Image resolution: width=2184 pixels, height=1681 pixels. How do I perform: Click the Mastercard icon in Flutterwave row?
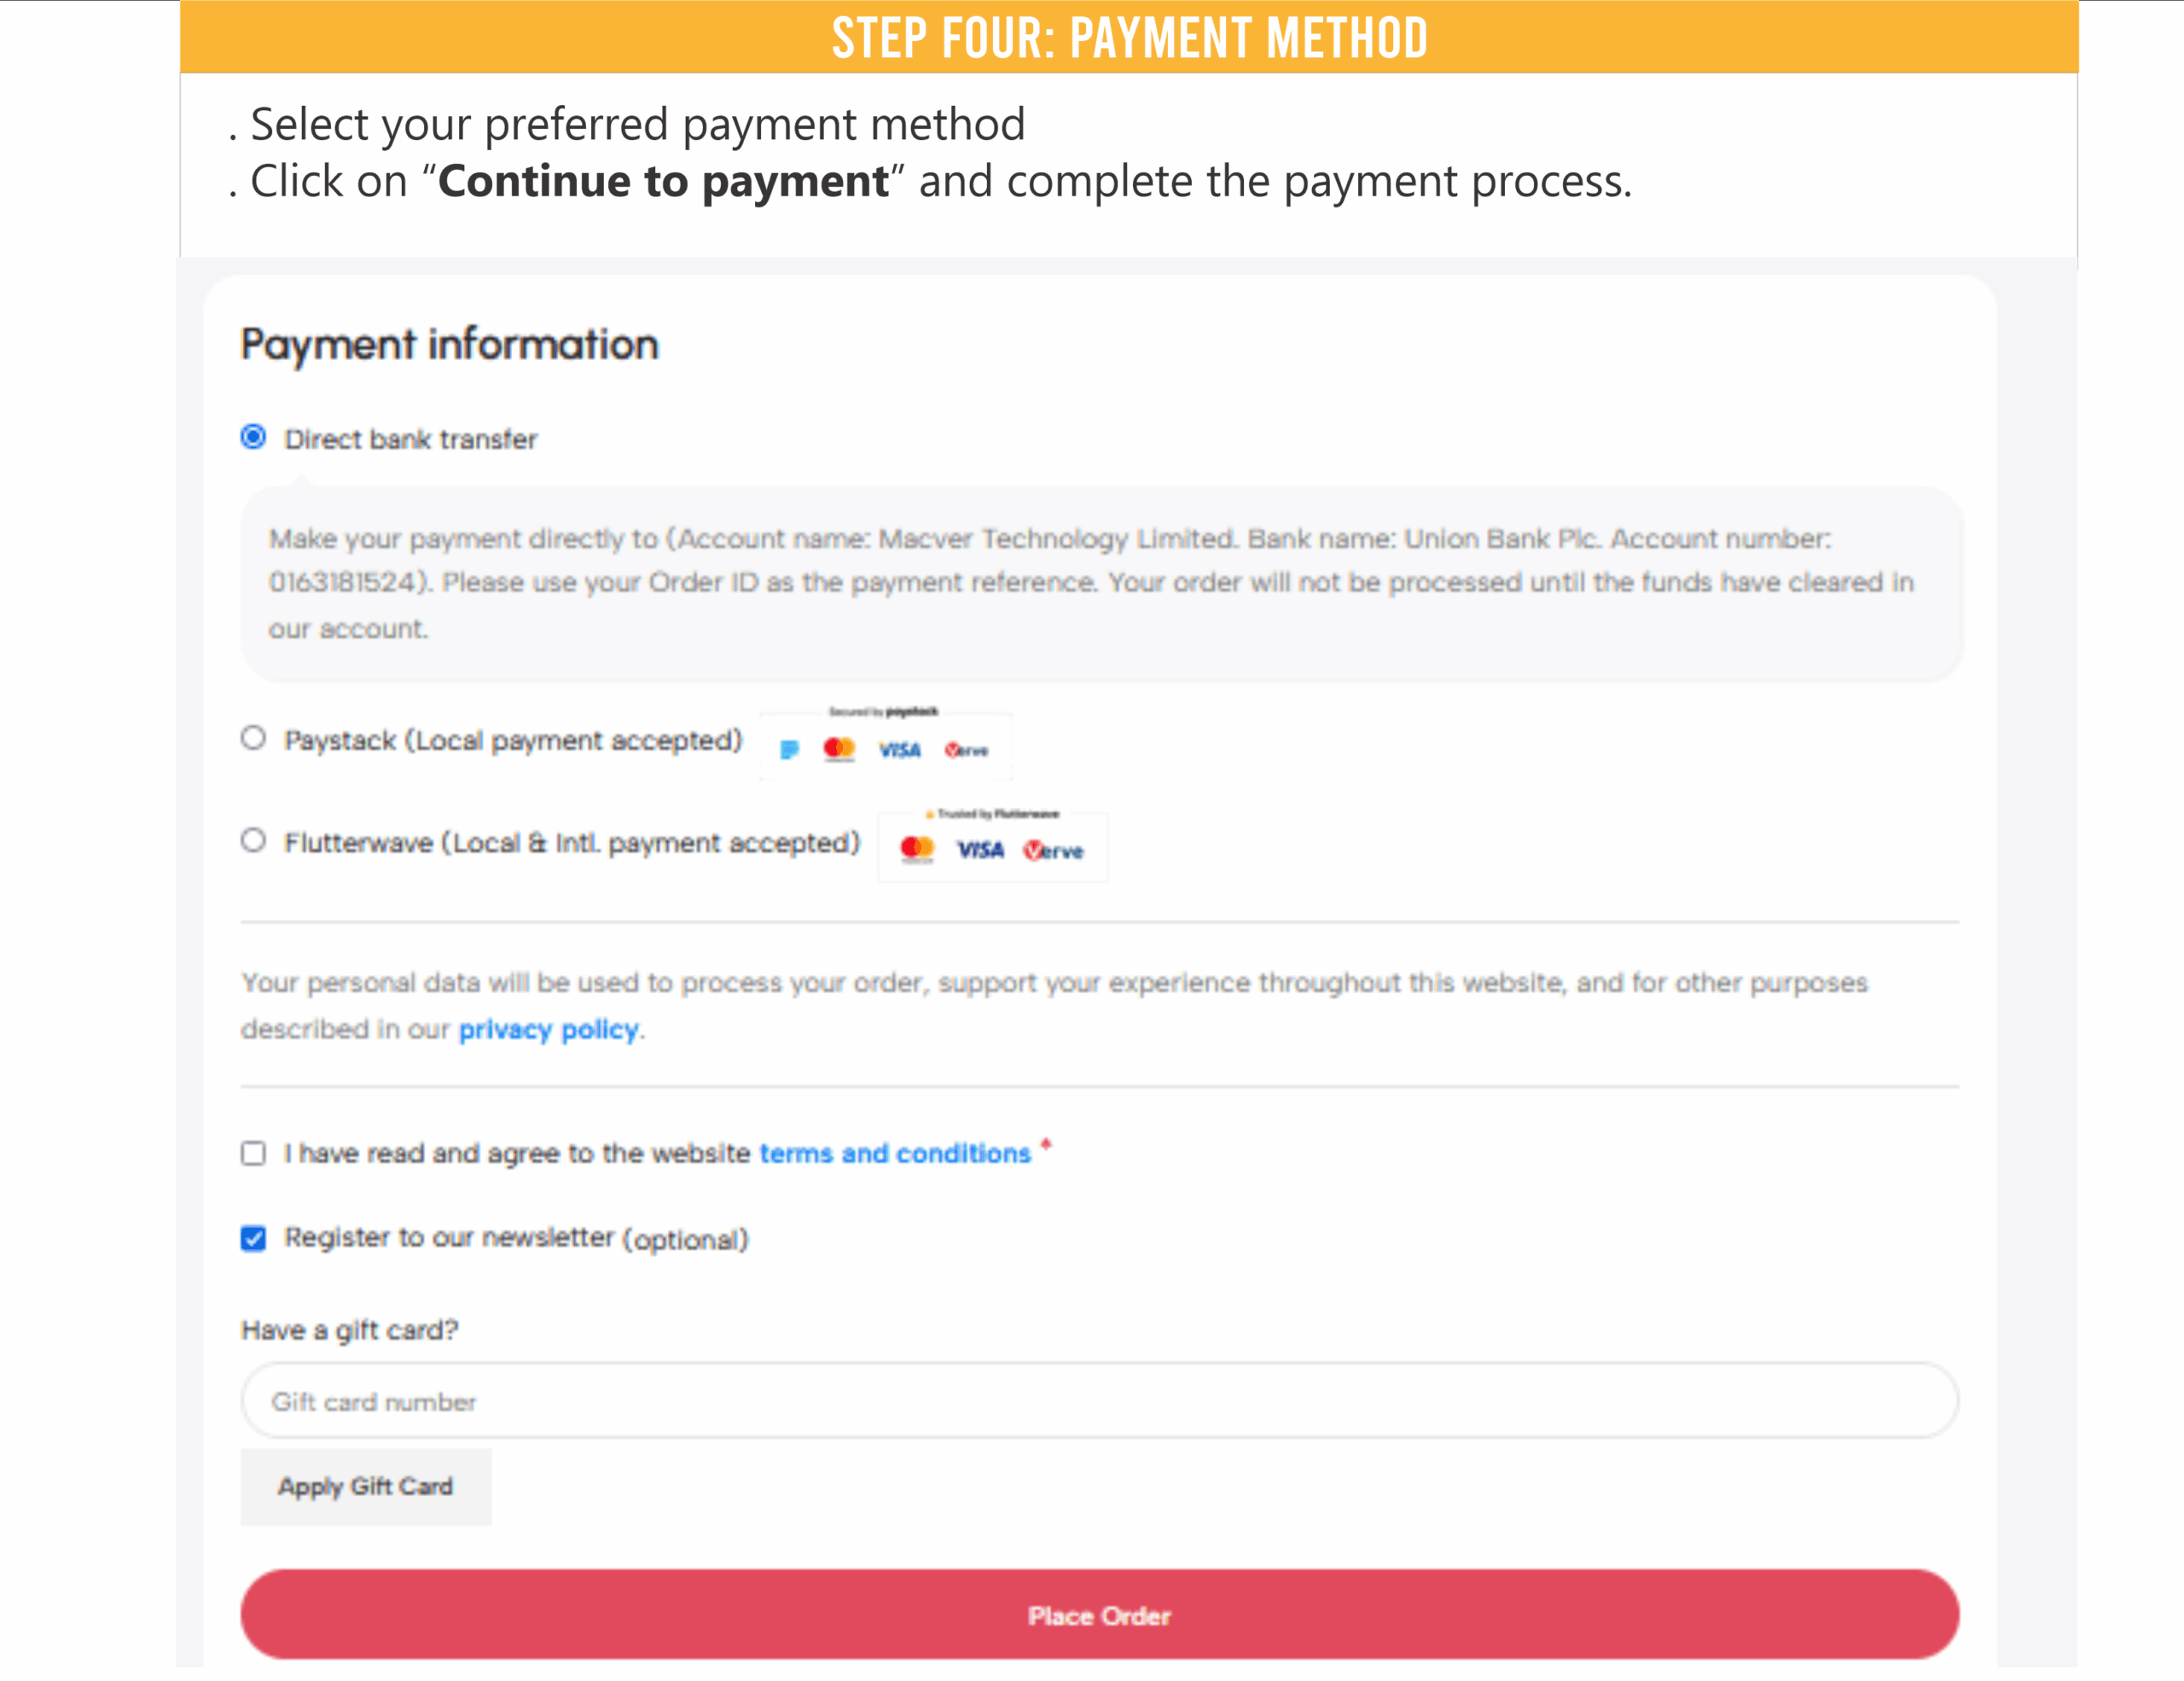click(916, 849)
